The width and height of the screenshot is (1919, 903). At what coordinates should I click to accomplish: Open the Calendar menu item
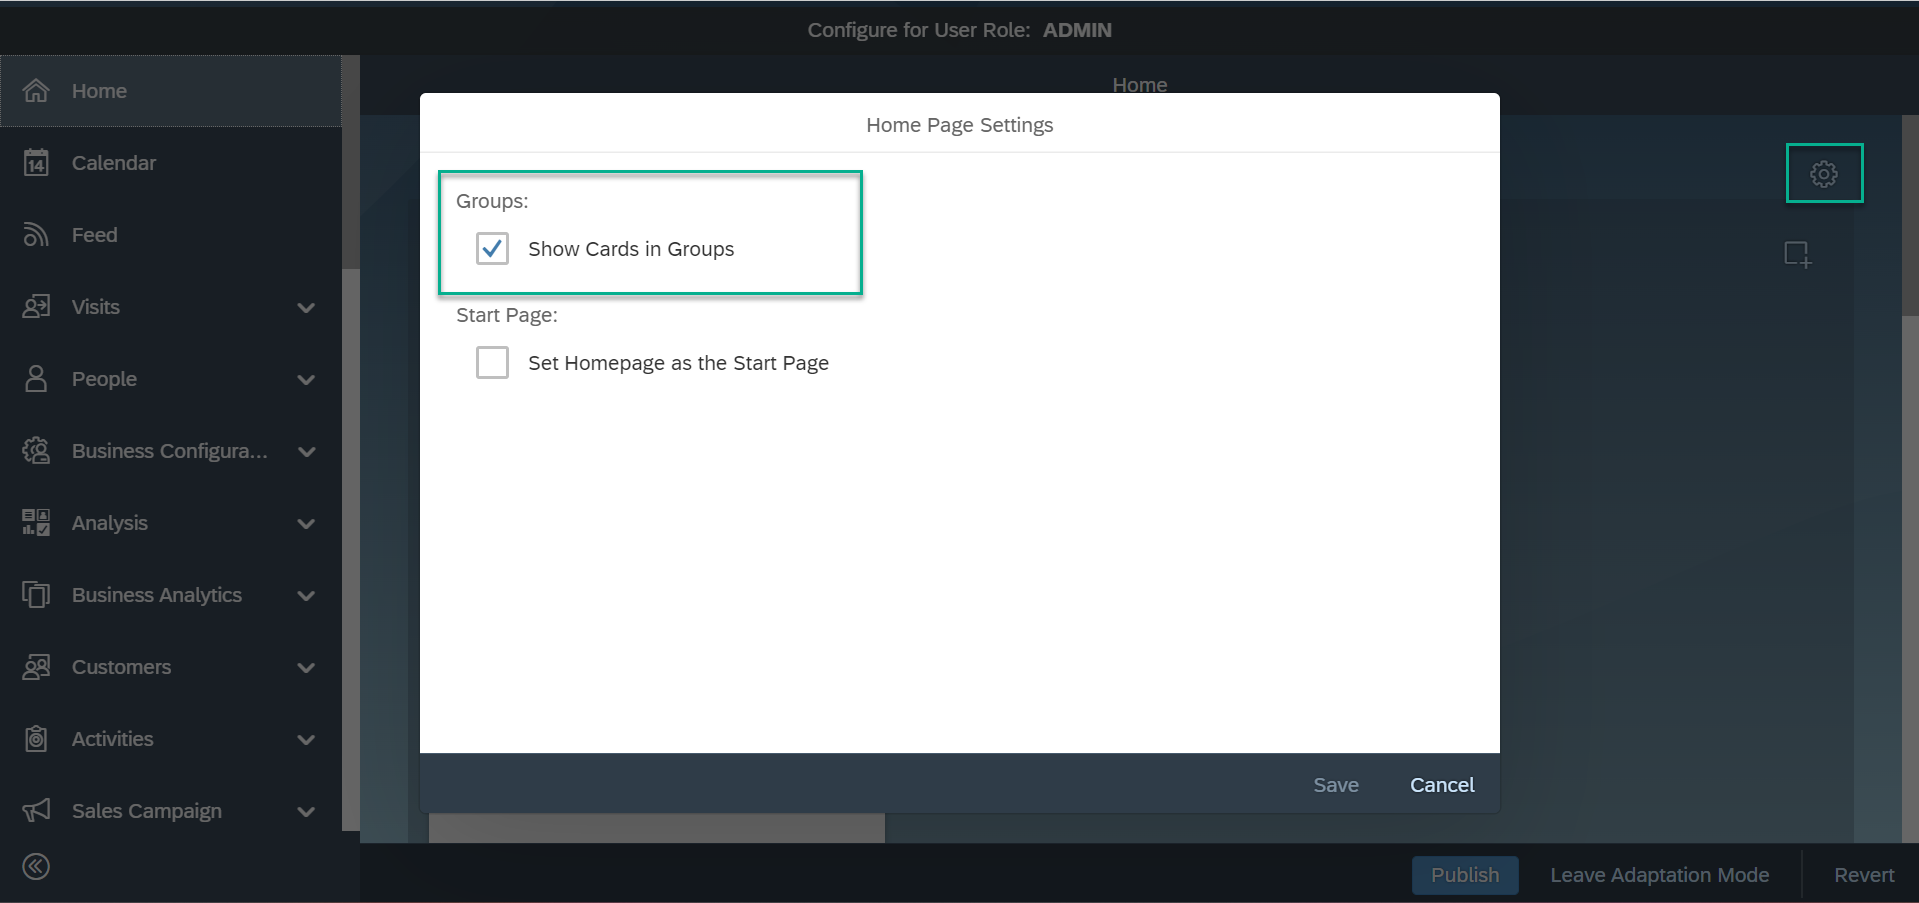click(x=171, y=163)
